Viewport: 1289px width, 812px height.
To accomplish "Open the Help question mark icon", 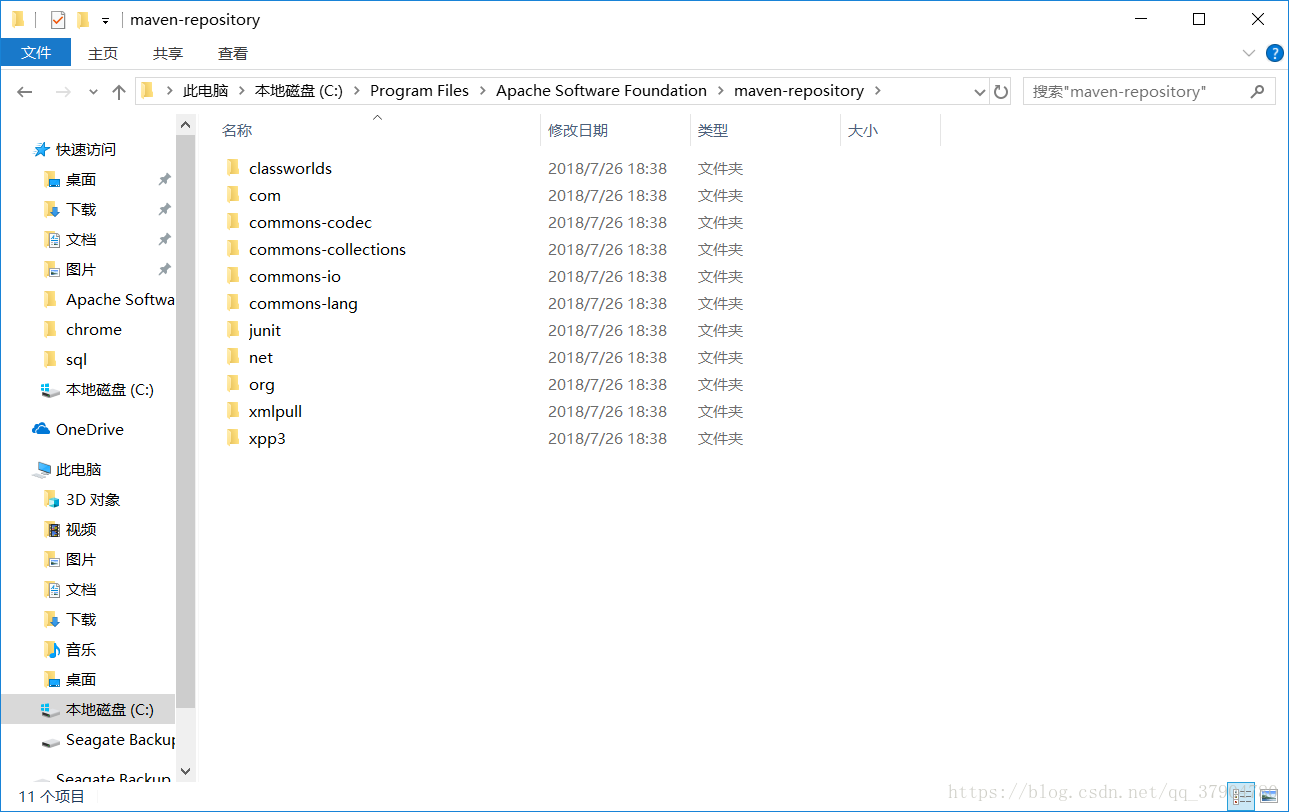I will point(1274,53).
